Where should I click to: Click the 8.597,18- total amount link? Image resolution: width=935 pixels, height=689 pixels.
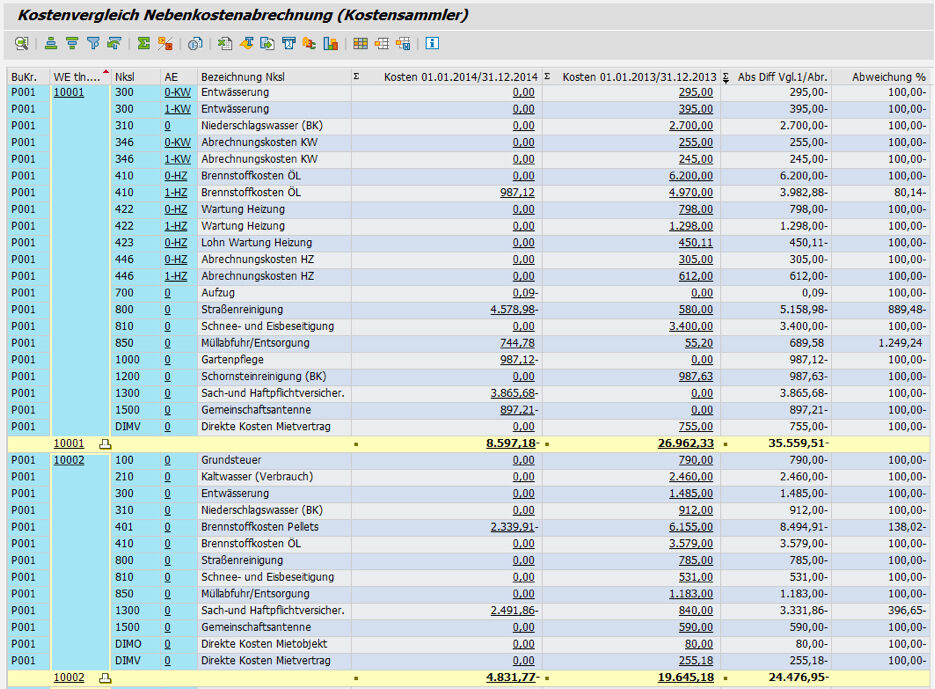512,443
